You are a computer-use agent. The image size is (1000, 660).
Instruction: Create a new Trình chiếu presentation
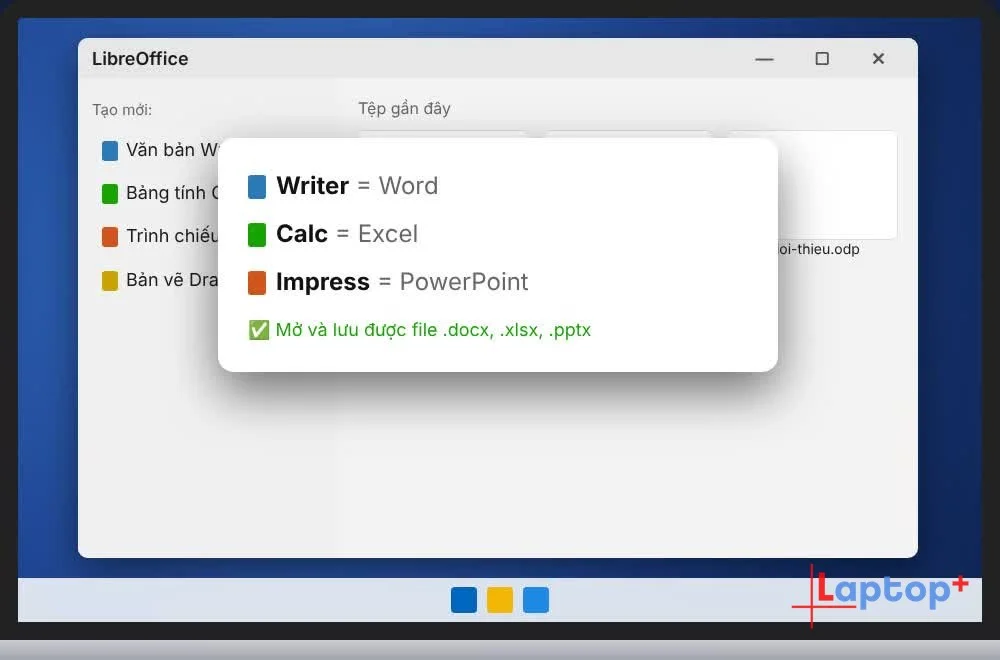click(160, 236)
